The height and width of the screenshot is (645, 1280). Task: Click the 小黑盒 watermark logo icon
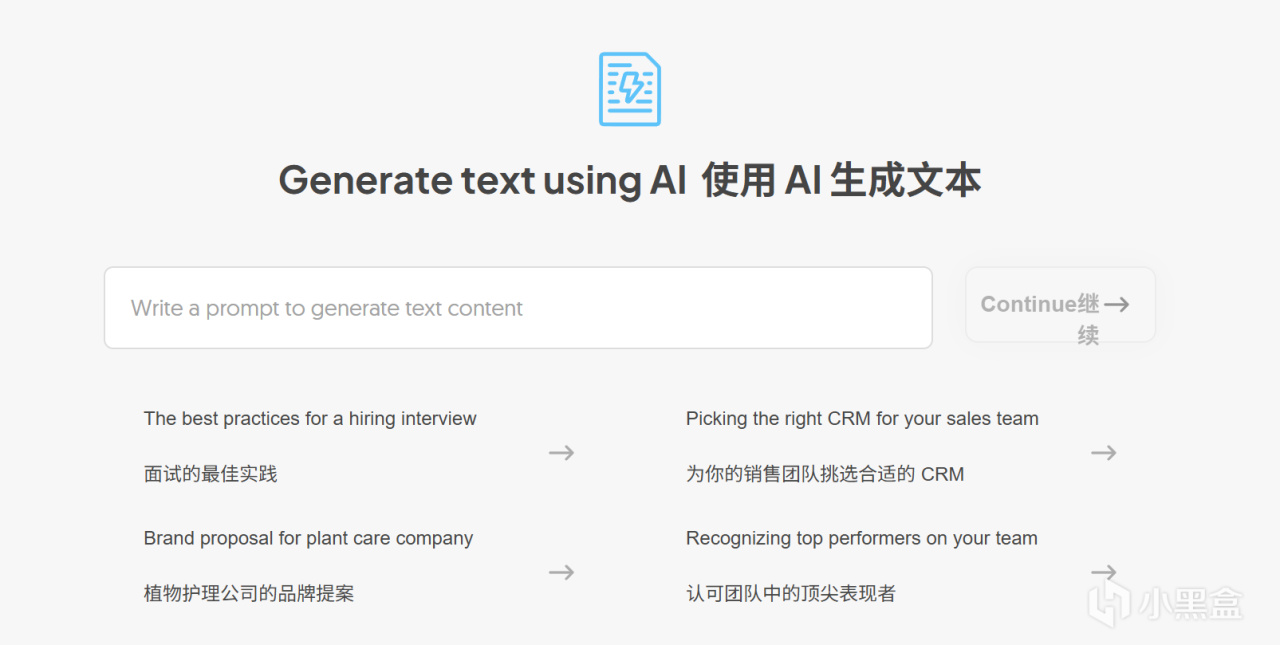(x=1108, y=603)
